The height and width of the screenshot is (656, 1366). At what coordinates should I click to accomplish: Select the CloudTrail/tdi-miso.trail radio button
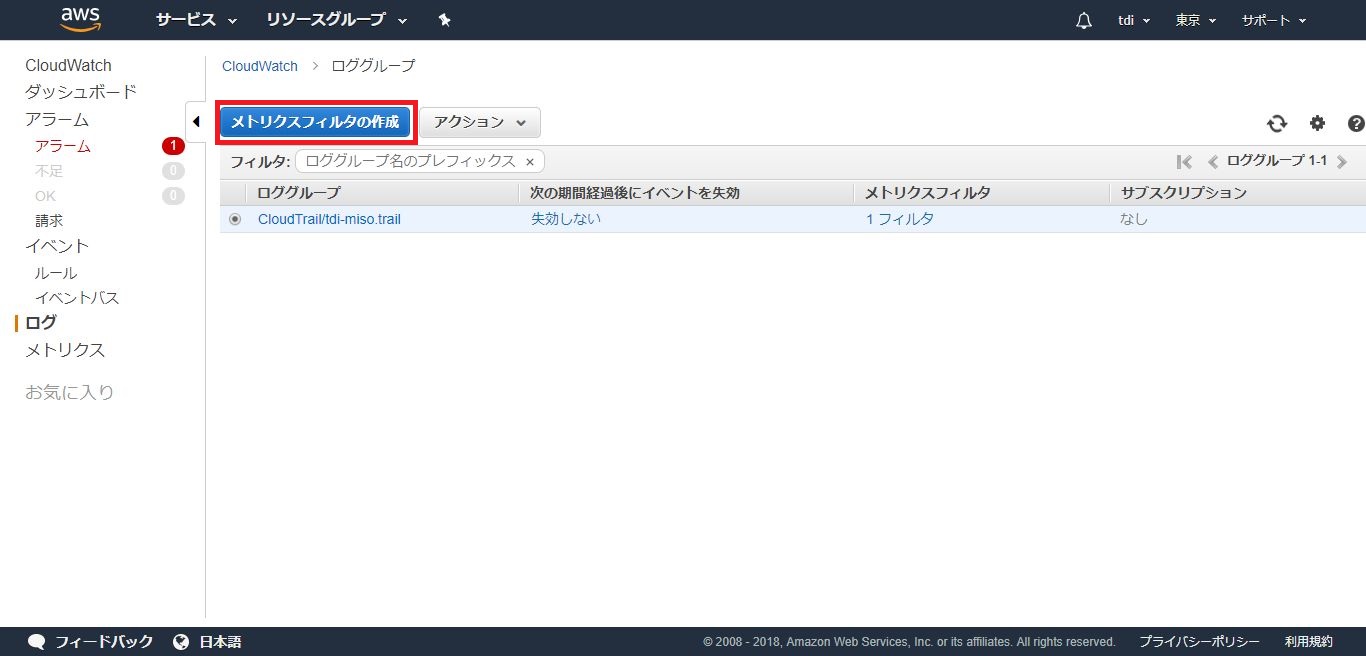[x=235, y=220]
